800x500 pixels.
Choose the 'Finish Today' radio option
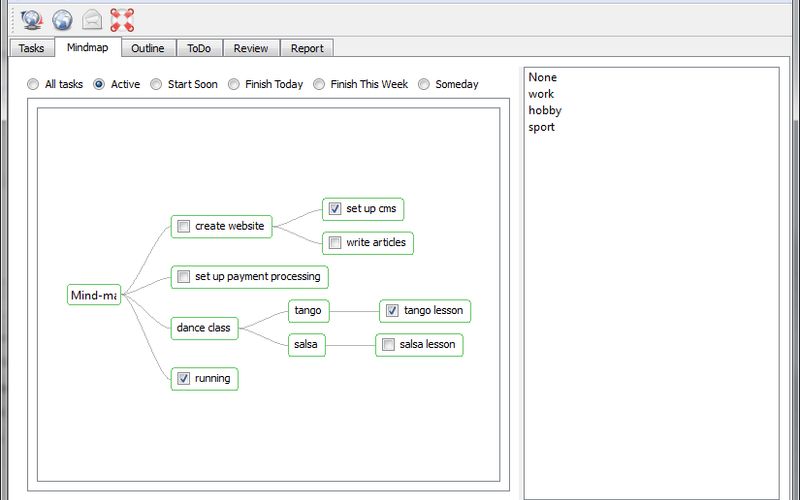[x=234, y=85]
